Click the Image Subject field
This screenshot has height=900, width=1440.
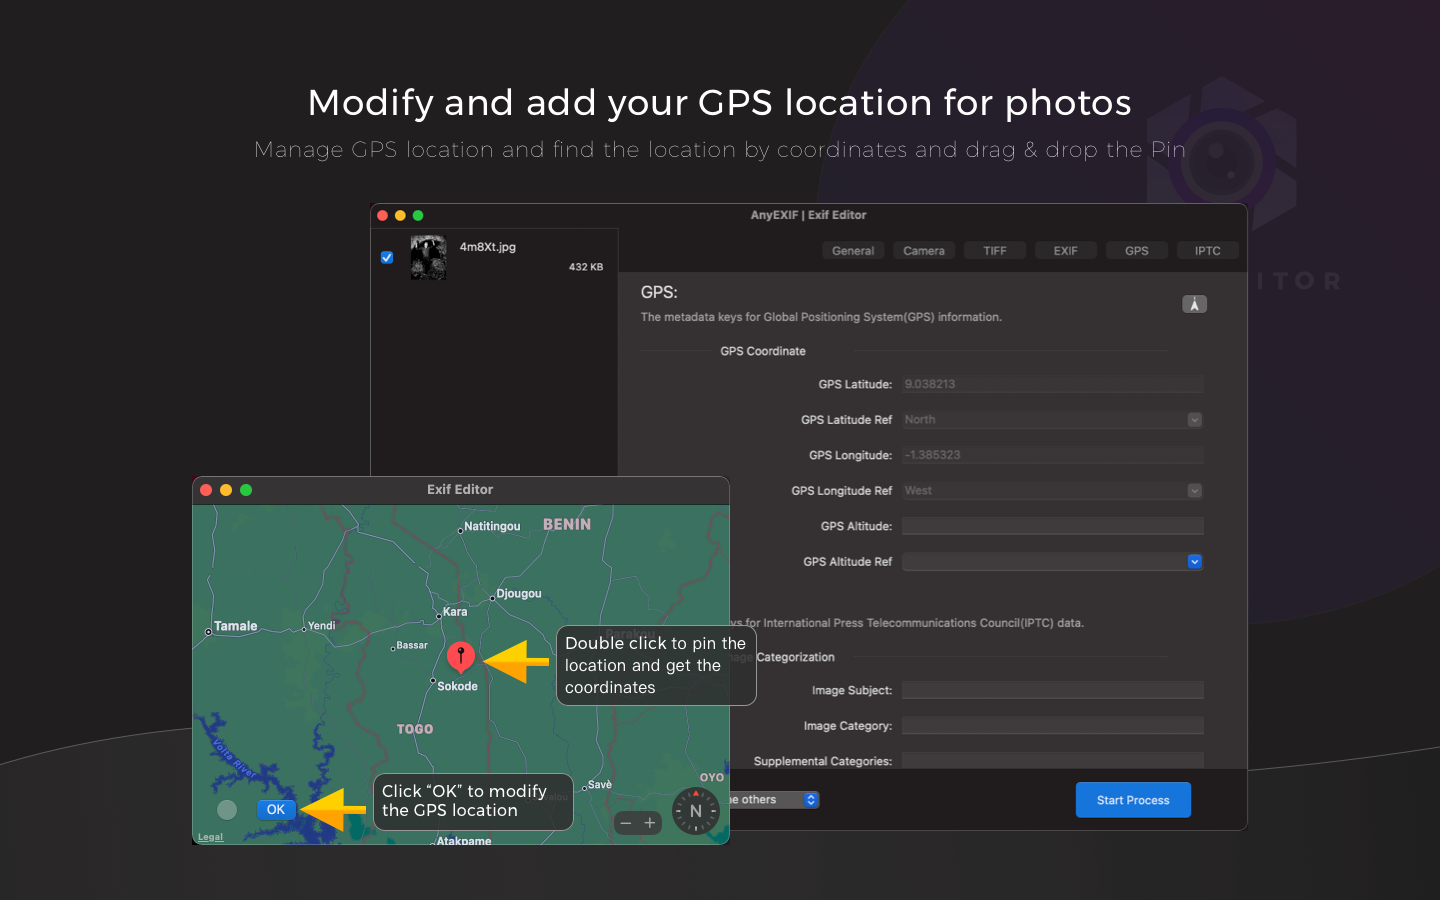(x=1052, y=690)
